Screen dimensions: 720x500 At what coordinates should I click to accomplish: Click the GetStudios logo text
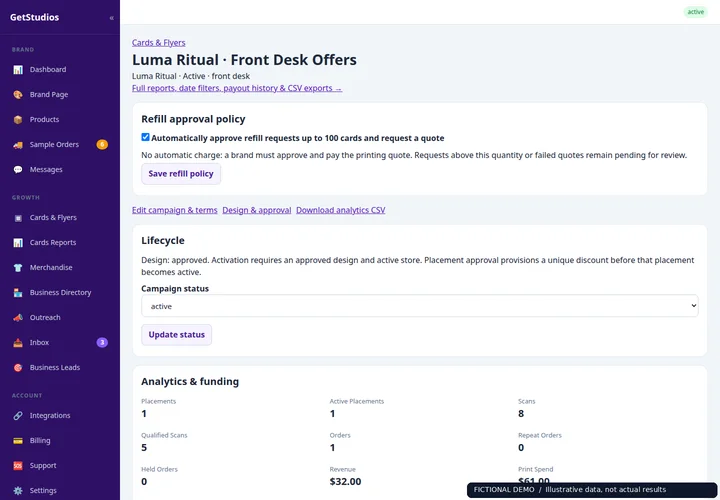(34, 17)
